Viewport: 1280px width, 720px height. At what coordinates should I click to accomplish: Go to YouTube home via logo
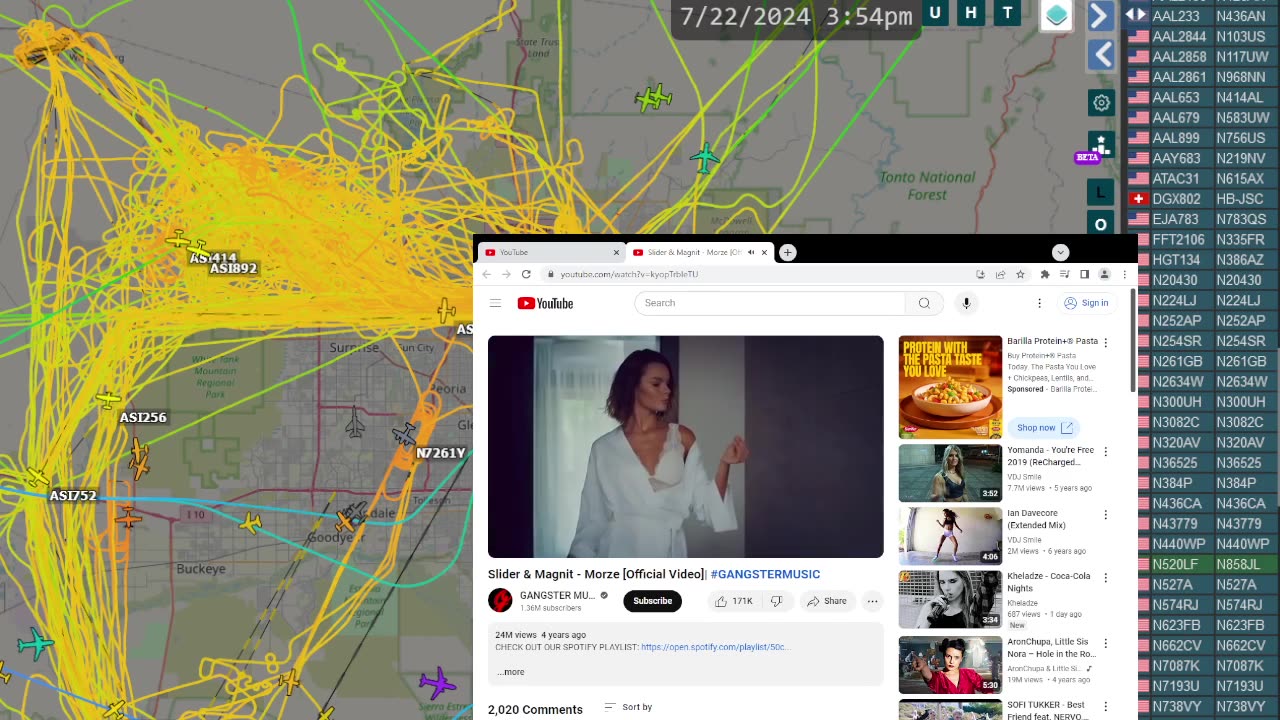tap(545, 303)
